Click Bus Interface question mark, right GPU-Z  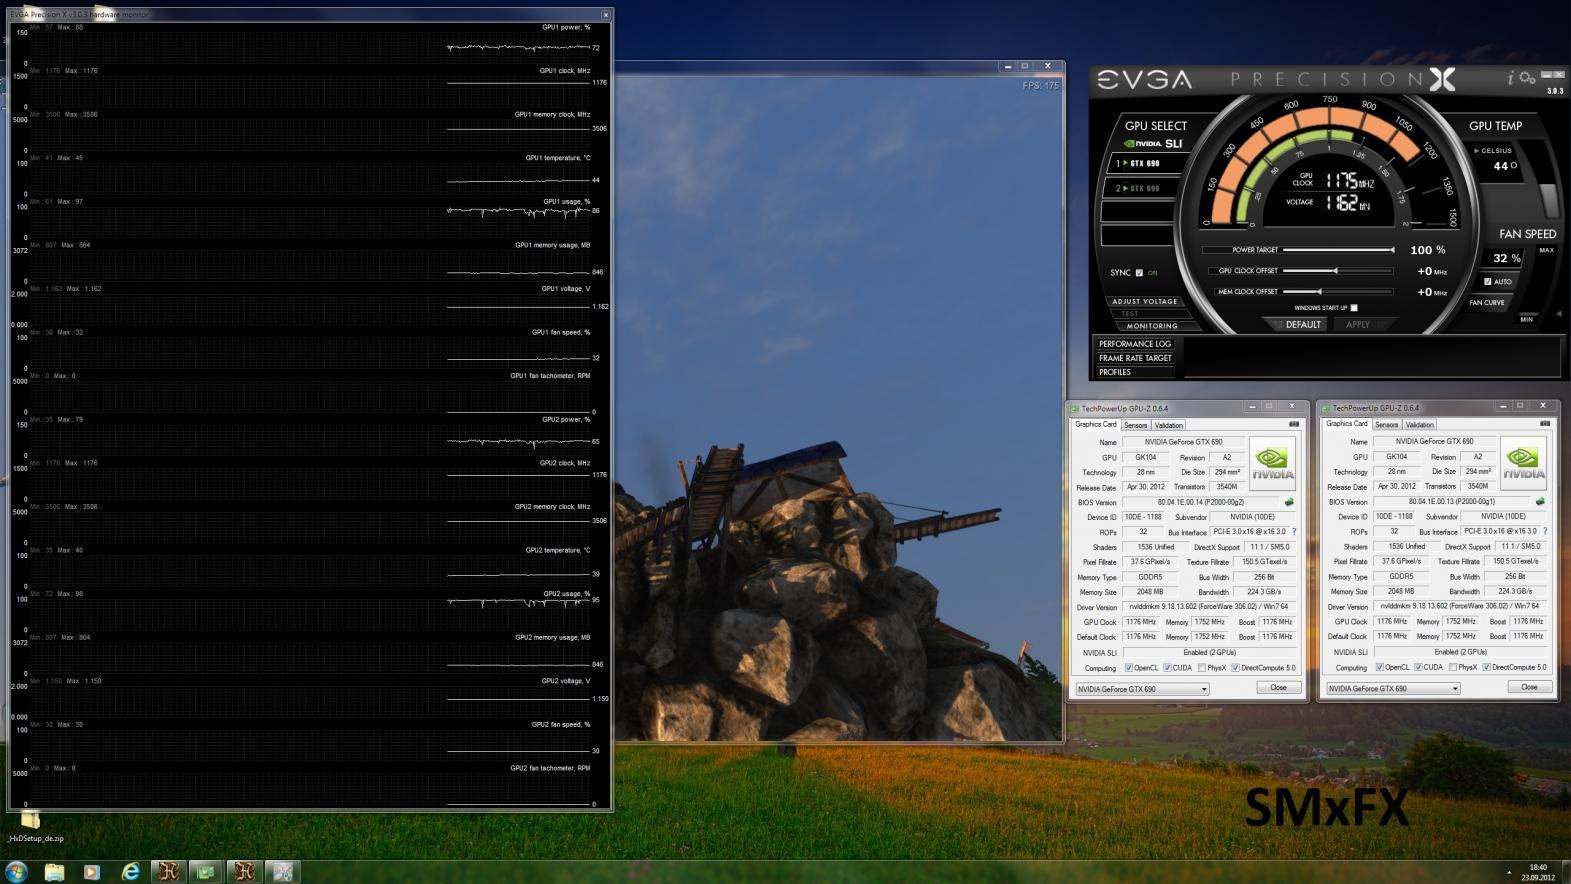click(x=1545, y=531)
